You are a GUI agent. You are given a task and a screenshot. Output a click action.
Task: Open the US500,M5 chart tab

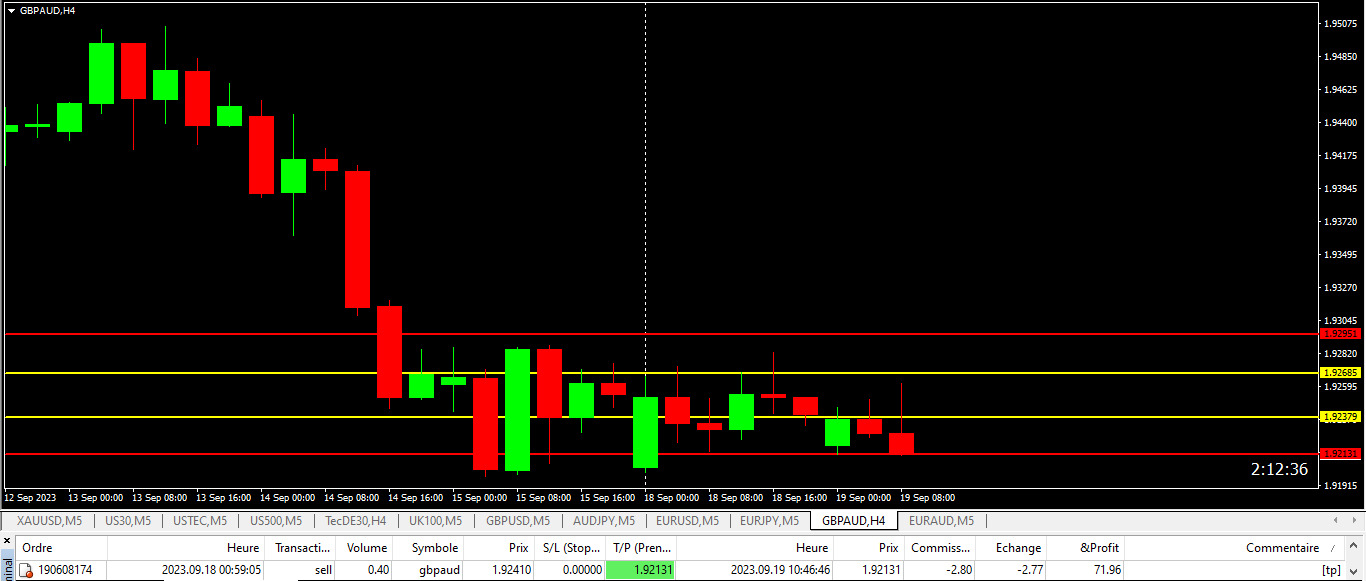coord(276,521)
